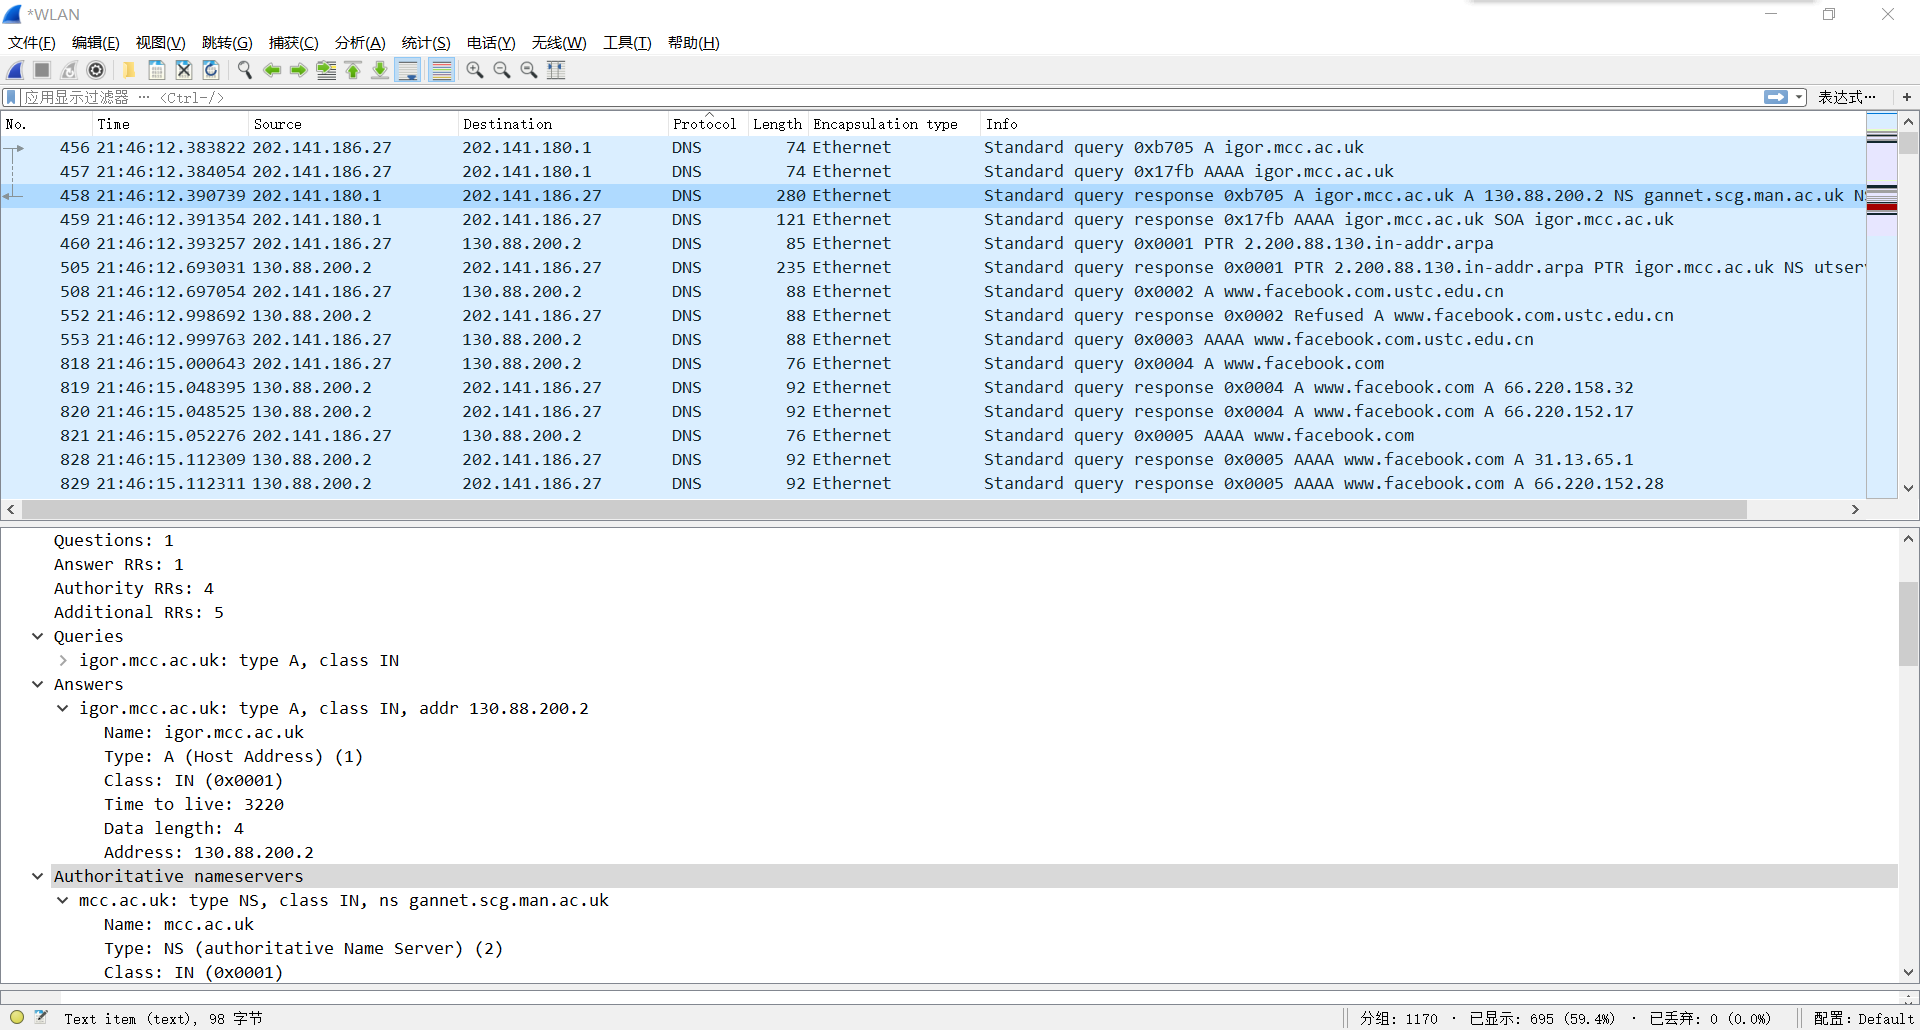Screen dimensions: 1920x1030
Task: Open Find Packet (magnifier icon)
Action: click(x=244, y=70)
